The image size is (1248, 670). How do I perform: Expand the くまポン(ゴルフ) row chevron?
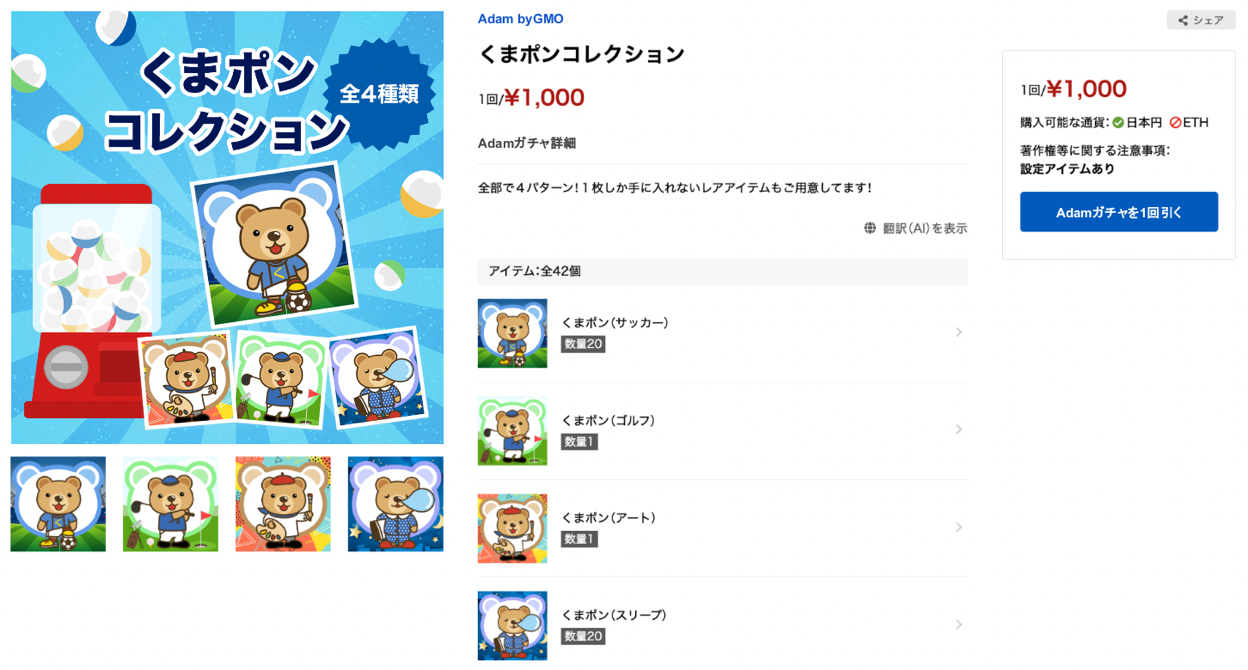[x=958, y=429]
